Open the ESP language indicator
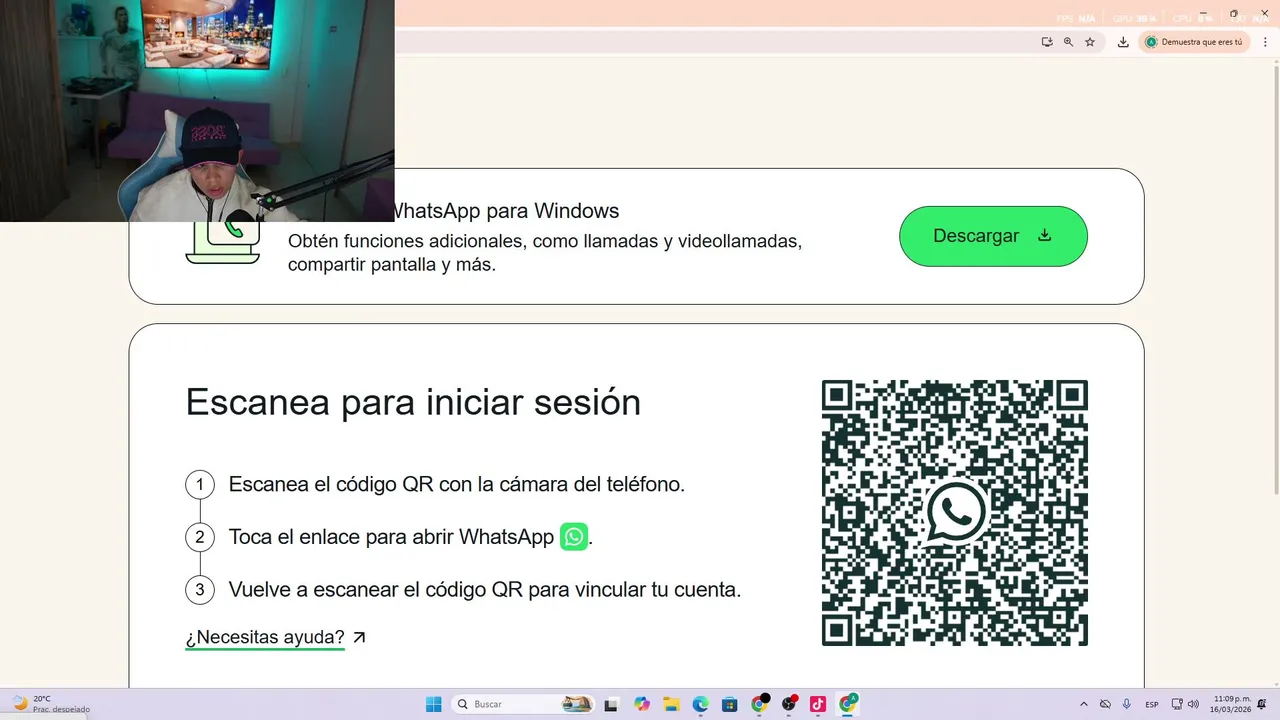Screen dimensions: 1280x720 click(x=1152, y=704)
